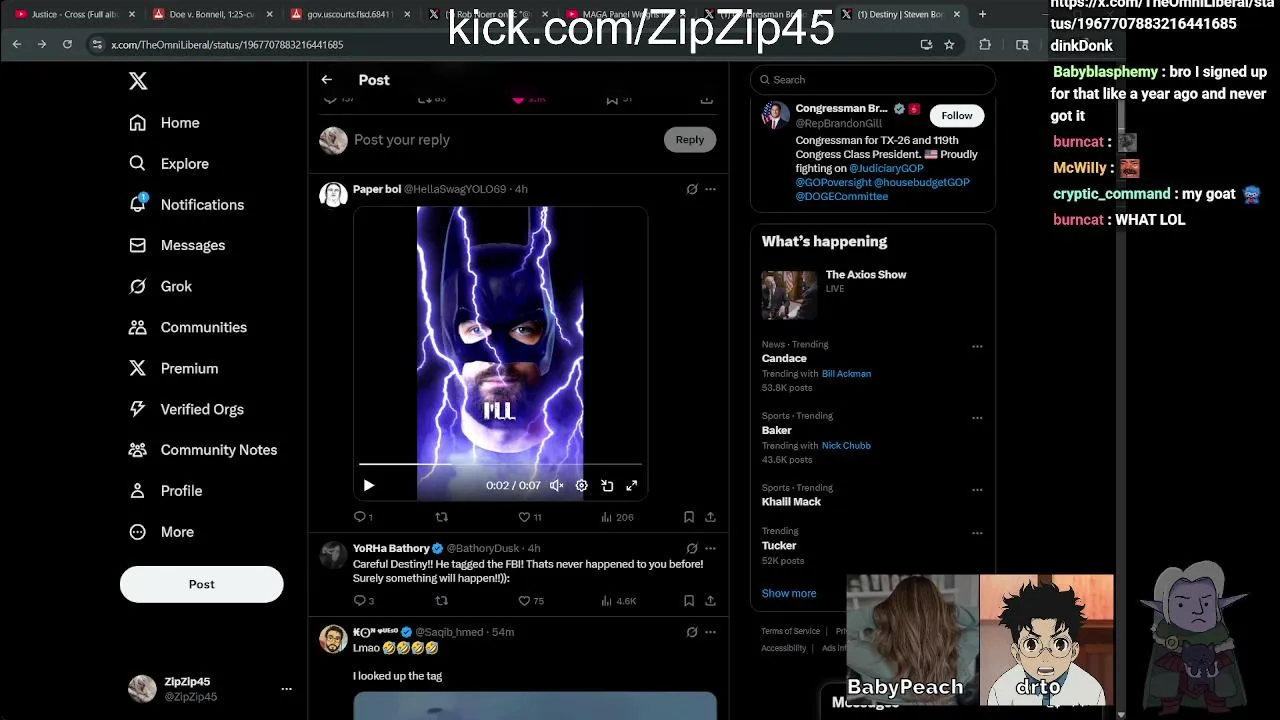
Task: Click the Profile person icon
Action: (x=138, y=491)
